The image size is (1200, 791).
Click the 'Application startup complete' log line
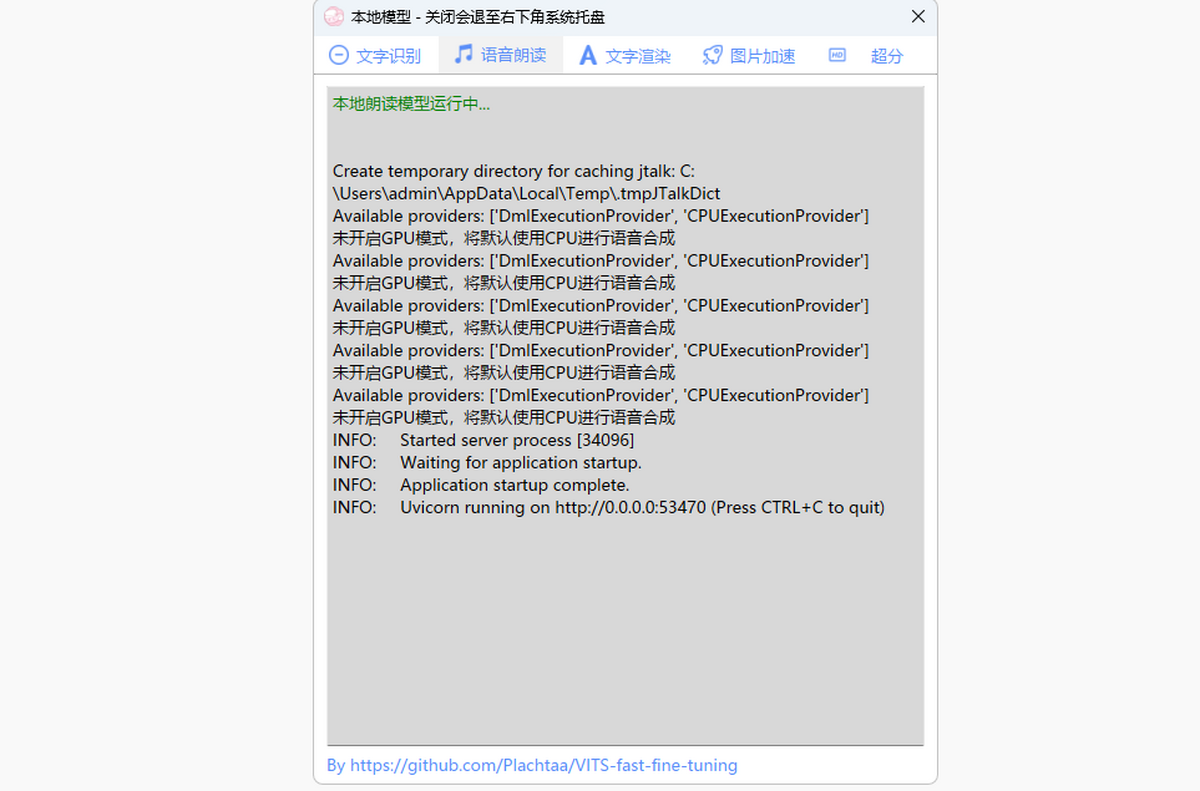coord(481,485)
